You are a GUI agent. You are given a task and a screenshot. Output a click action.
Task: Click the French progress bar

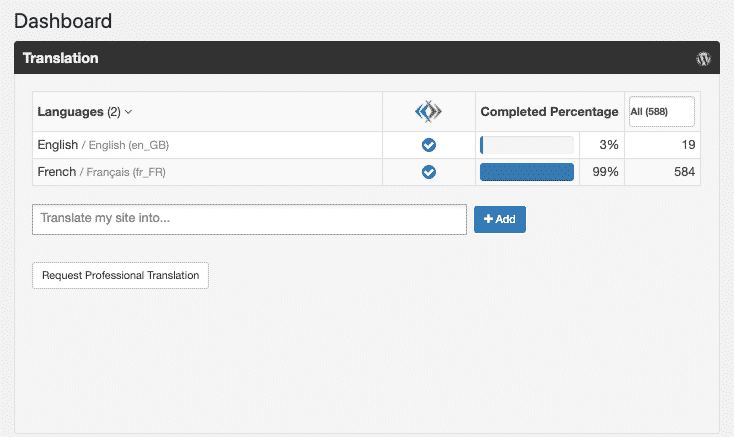pyautogui.click(x=527, y=172)
